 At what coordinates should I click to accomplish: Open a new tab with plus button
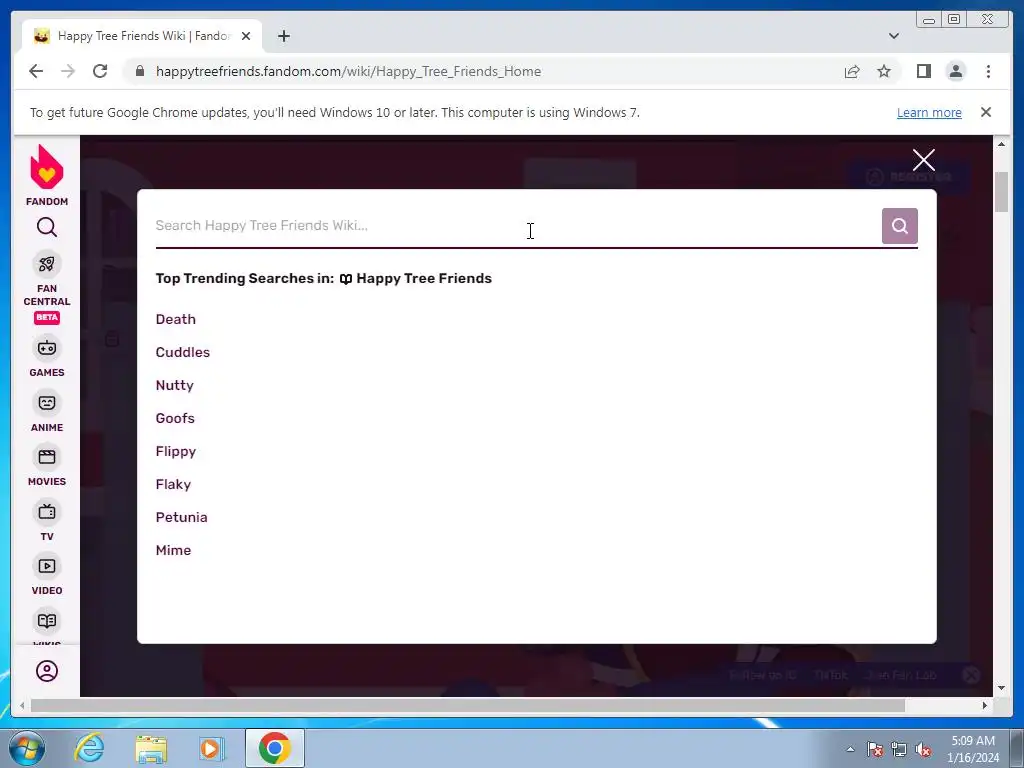[x=283, y=36]
